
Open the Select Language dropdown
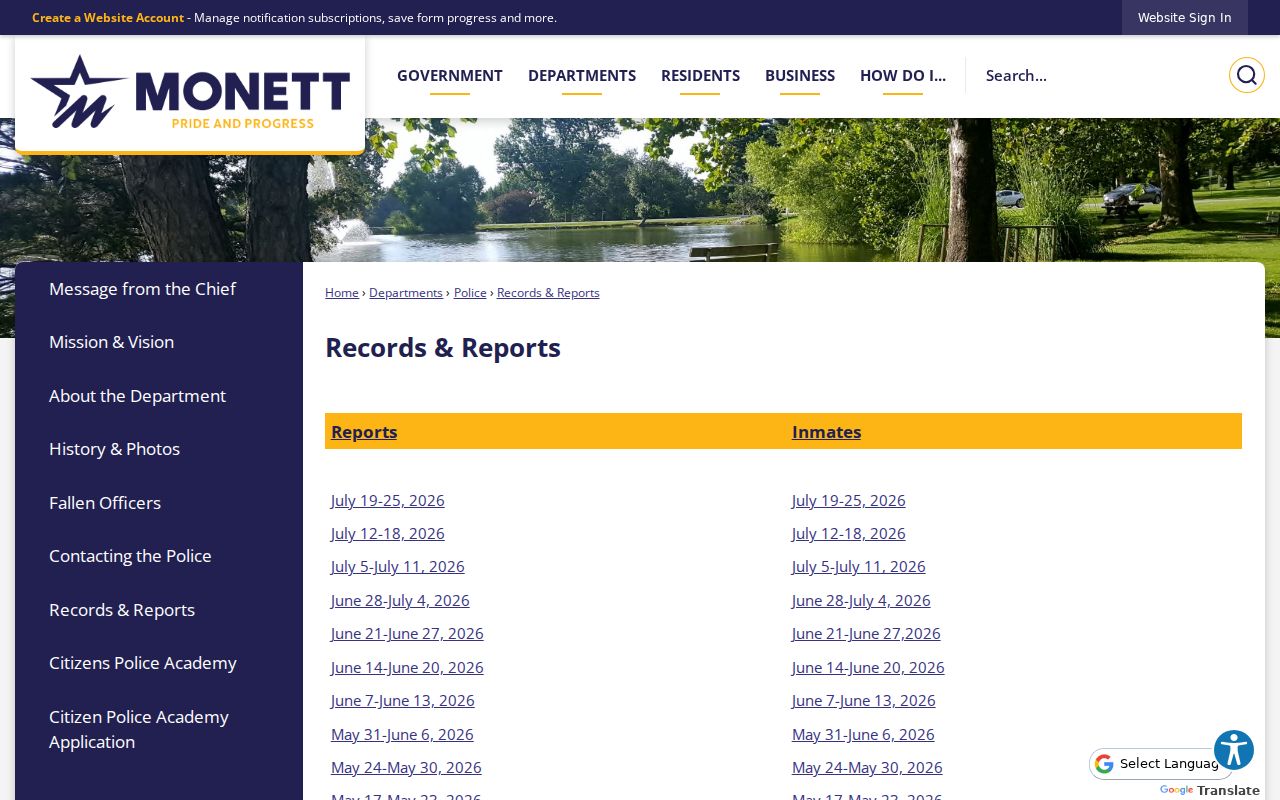[x=1160, y=764]
